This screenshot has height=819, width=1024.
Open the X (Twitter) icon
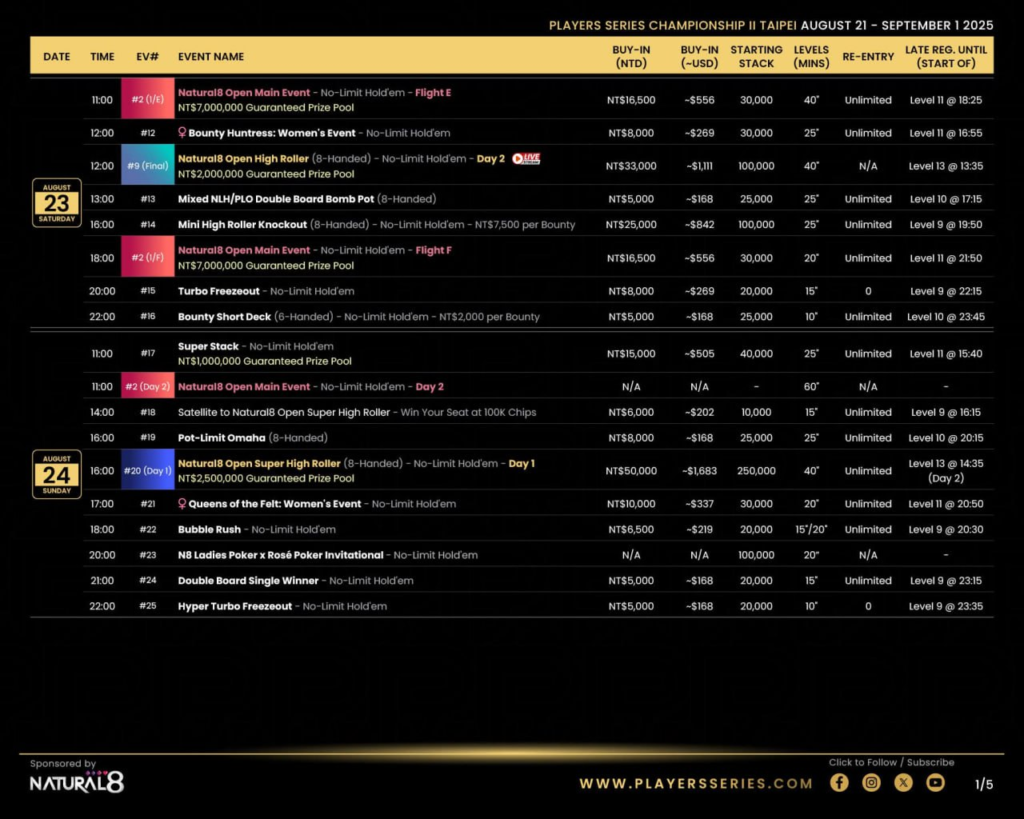point(903,783)
